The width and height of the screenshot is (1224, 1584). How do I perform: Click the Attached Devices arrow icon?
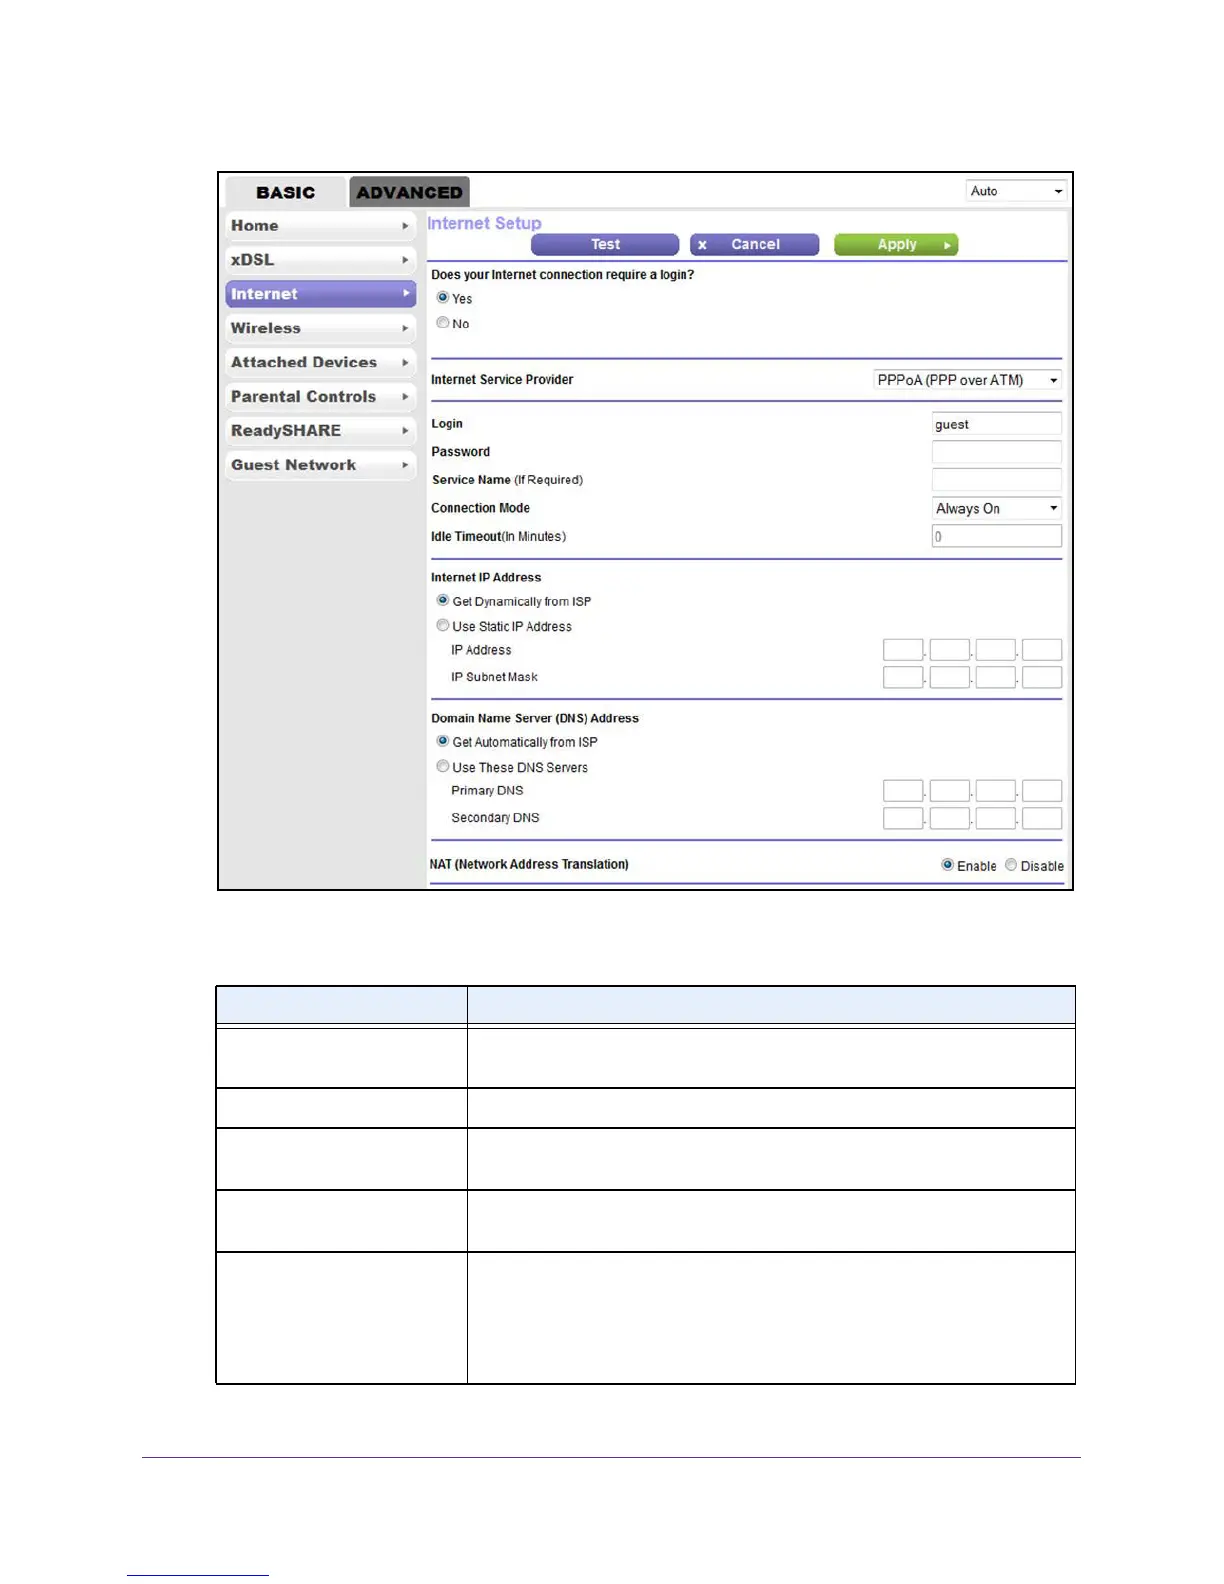(405, 363)
